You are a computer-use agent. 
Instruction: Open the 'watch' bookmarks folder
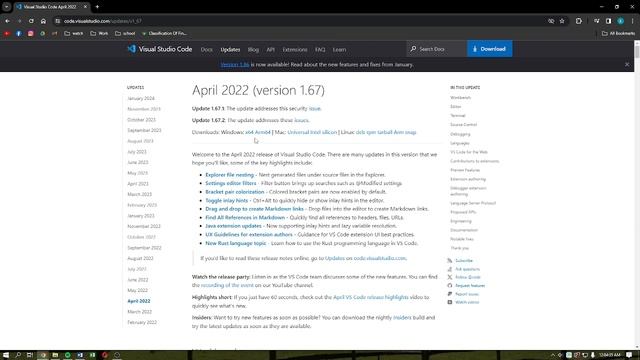pos(74,33)
